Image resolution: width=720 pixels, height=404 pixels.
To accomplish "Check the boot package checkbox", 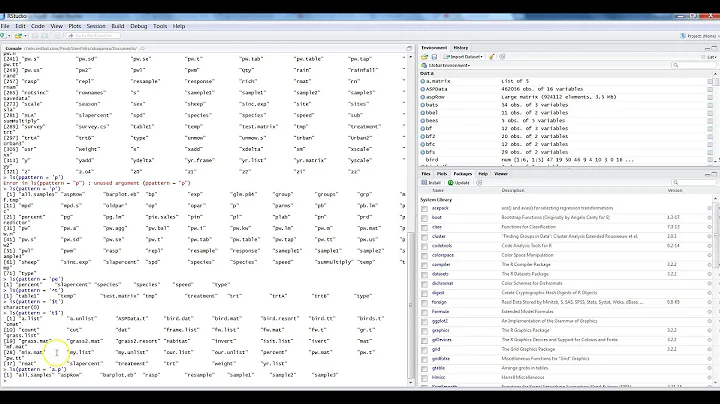I will [424, 218].
